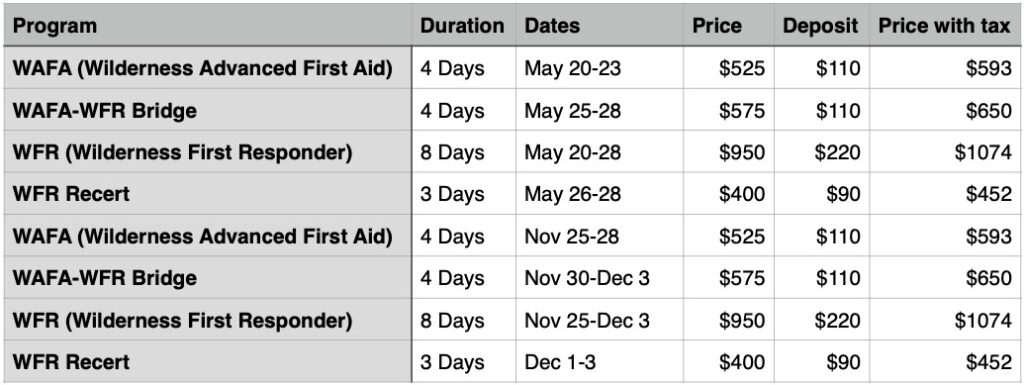Select the $220 deposit in May 20-28 row
1024x385 pixels.
point(821,151)
